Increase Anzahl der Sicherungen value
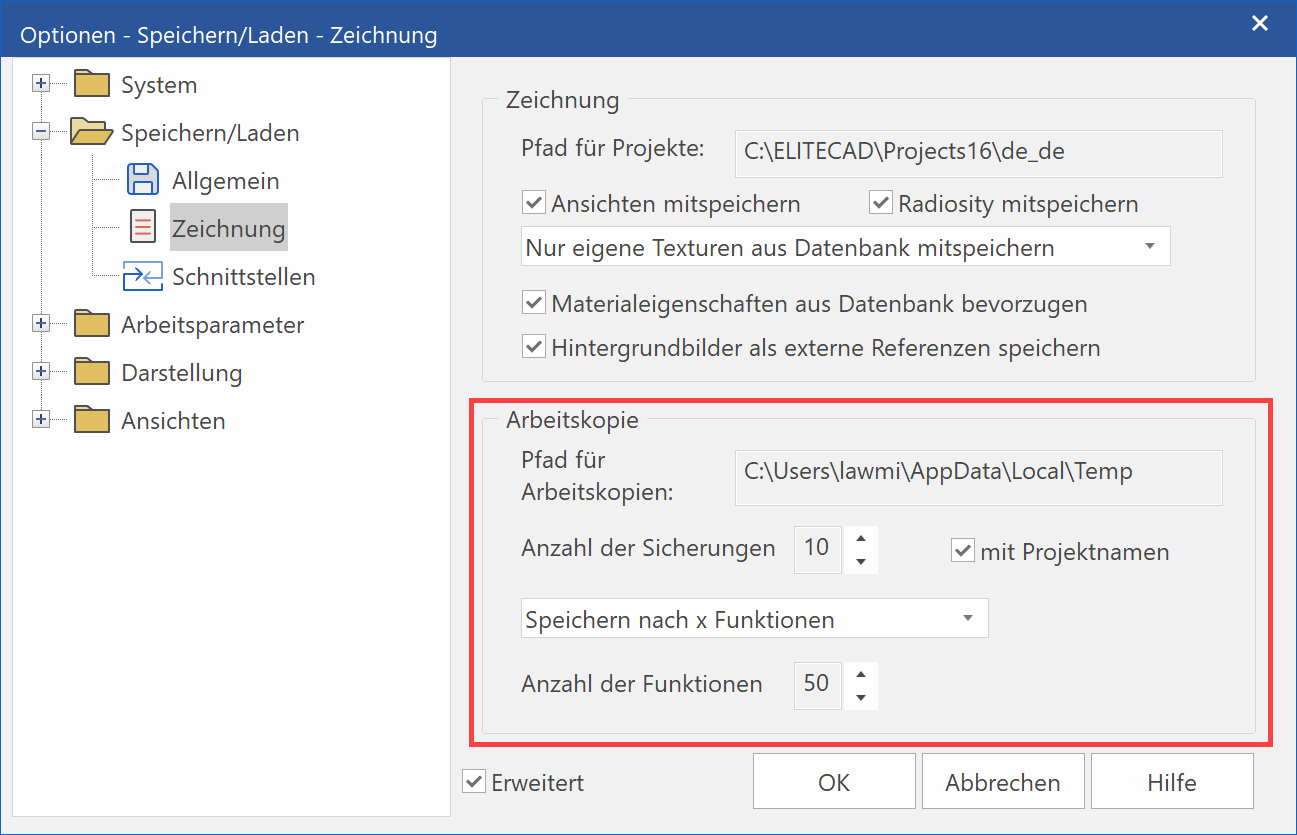Image resolution: width=1297 pixels, height=835 pixels. [860, 539]
